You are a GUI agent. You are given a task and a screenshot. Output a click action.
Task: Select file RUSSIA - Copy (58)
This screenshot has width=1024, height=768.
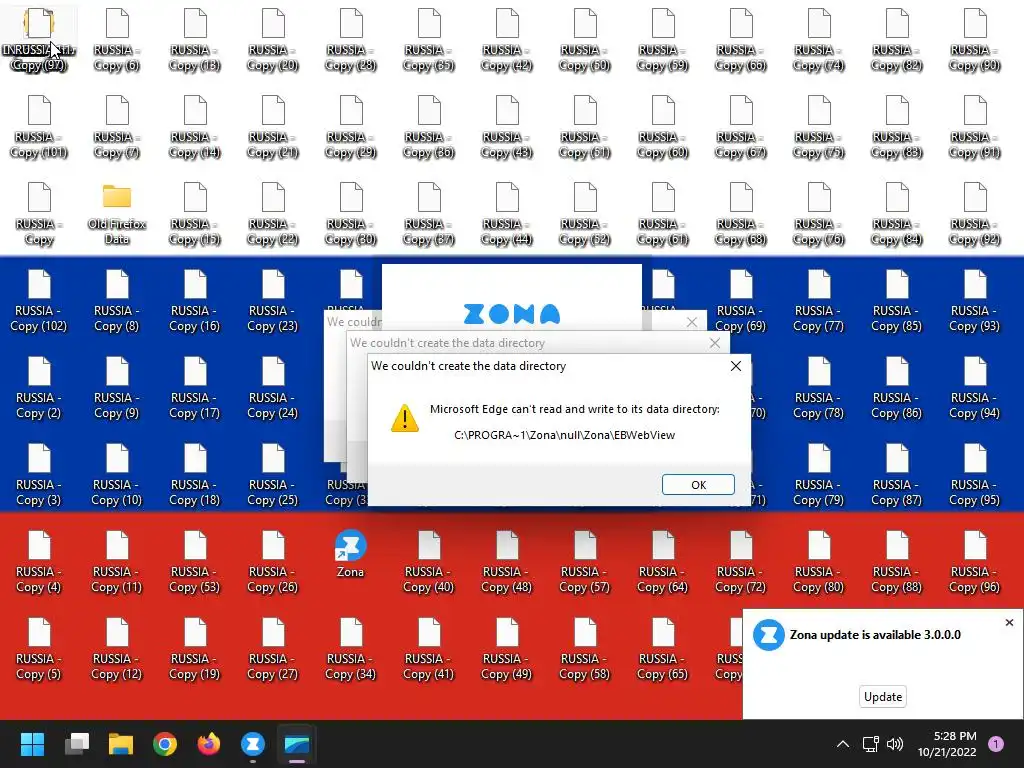click(584, 648)
